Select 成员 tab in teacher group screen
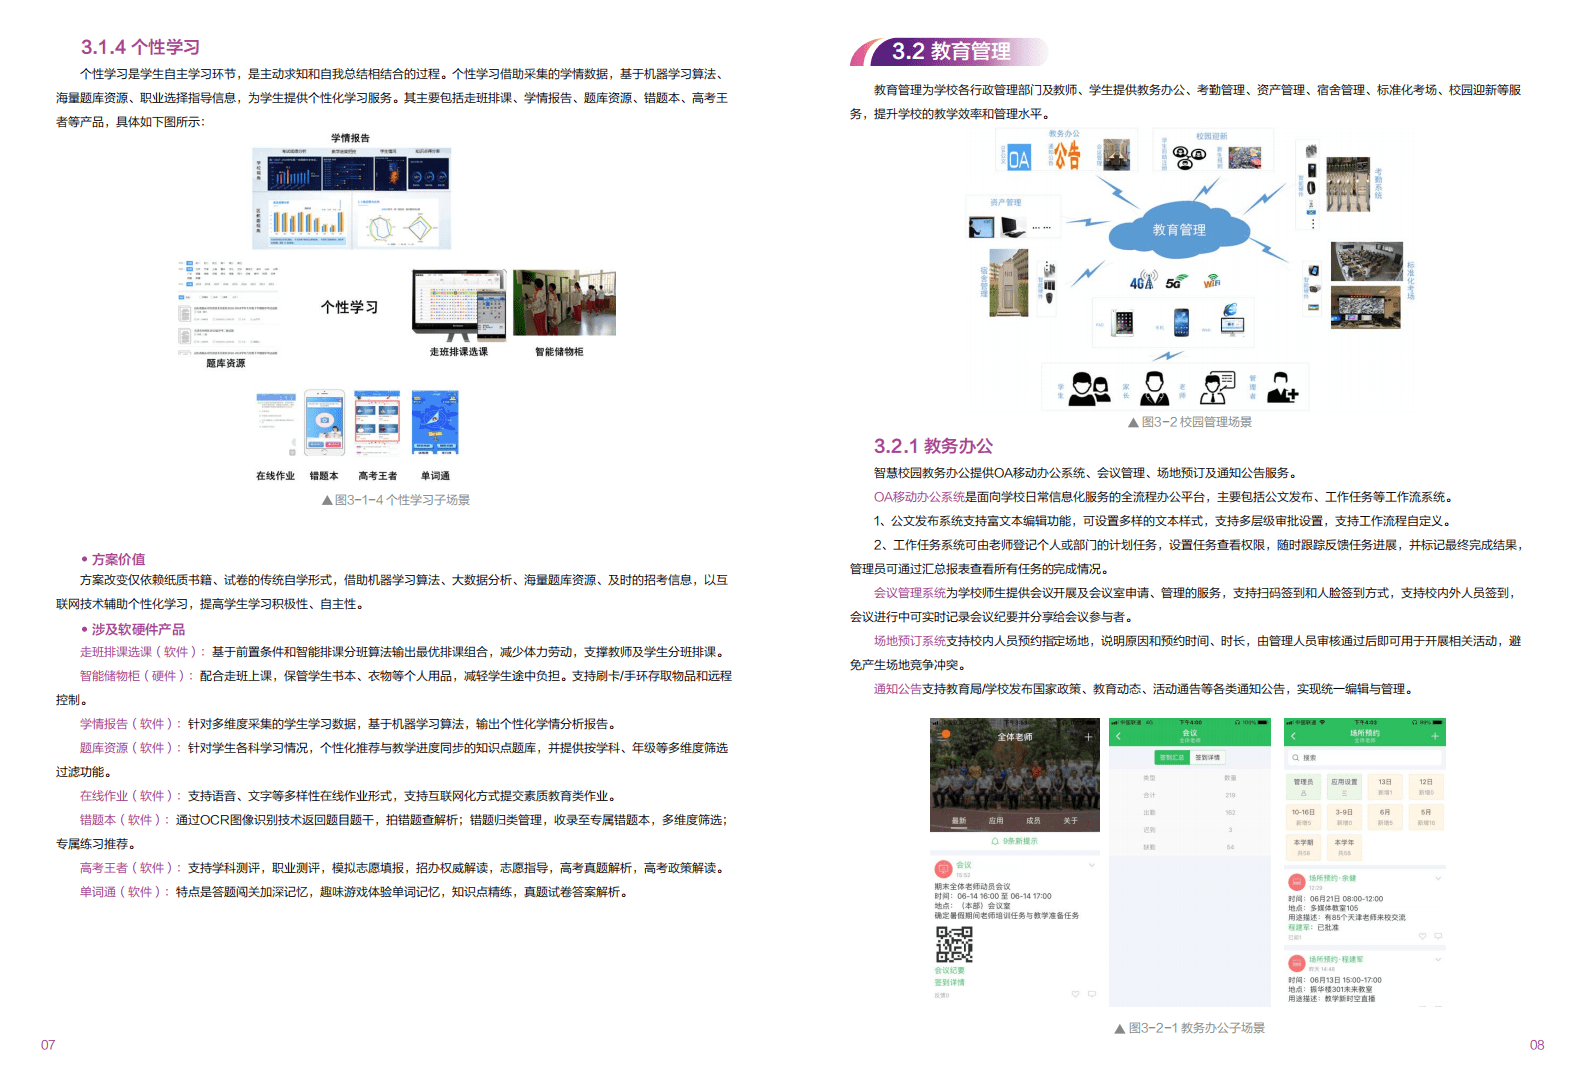Viewport: 1587px width, 1077px height. (1033, 821)
